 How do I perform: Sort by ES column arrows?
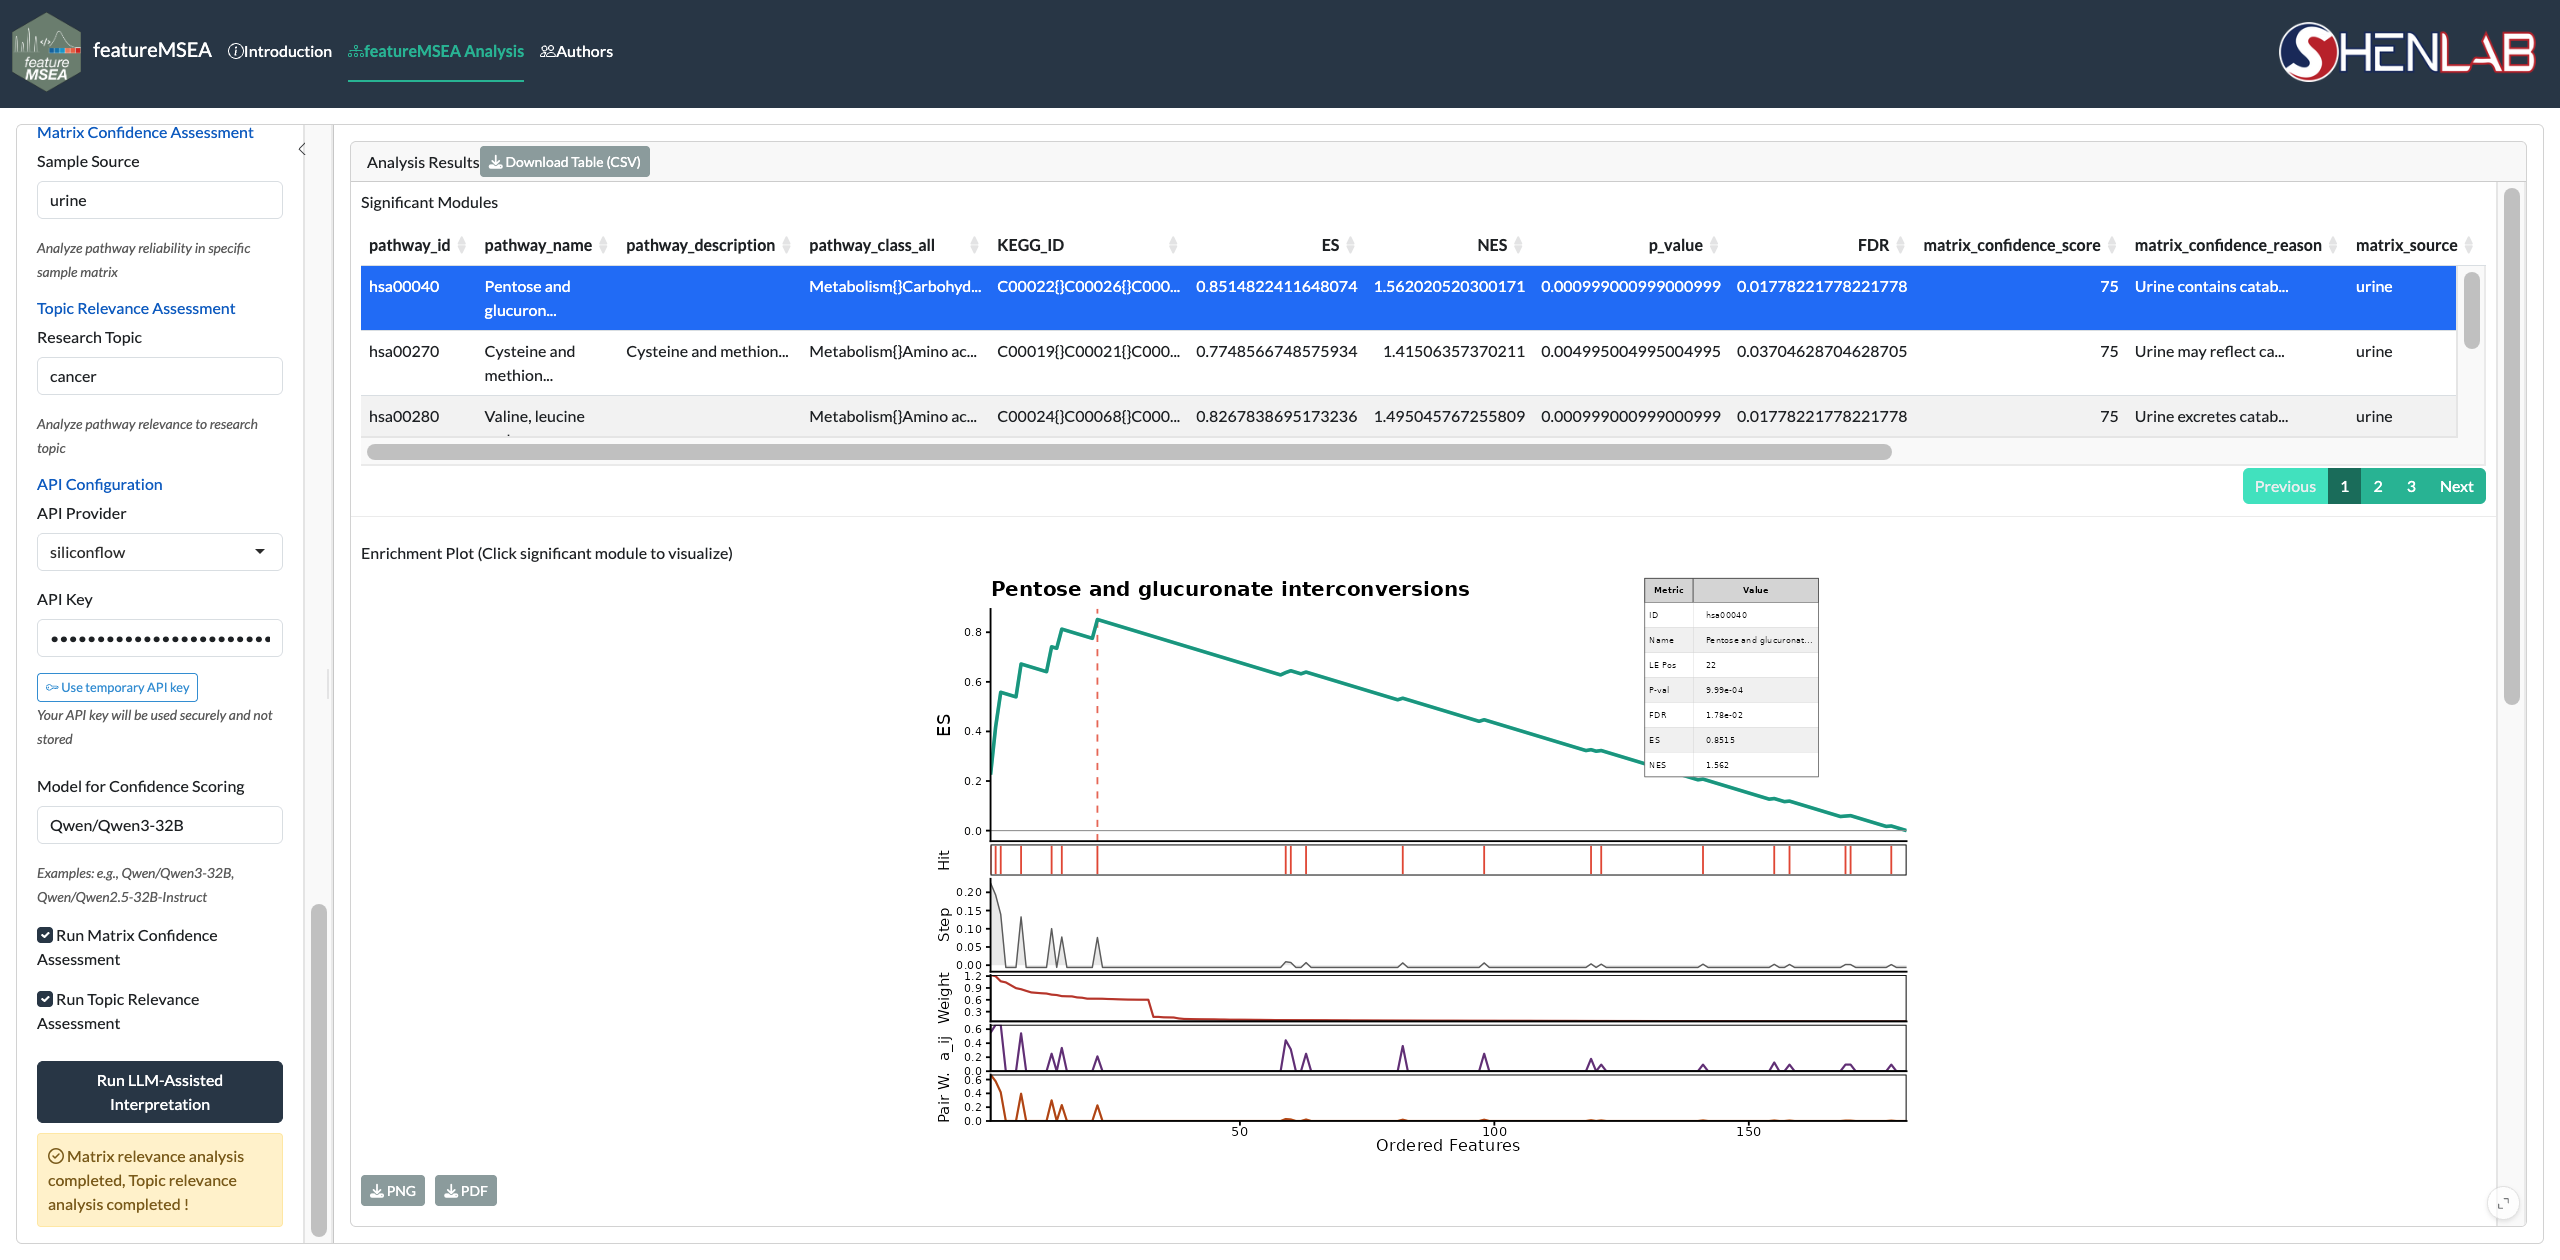(1350, 245)
